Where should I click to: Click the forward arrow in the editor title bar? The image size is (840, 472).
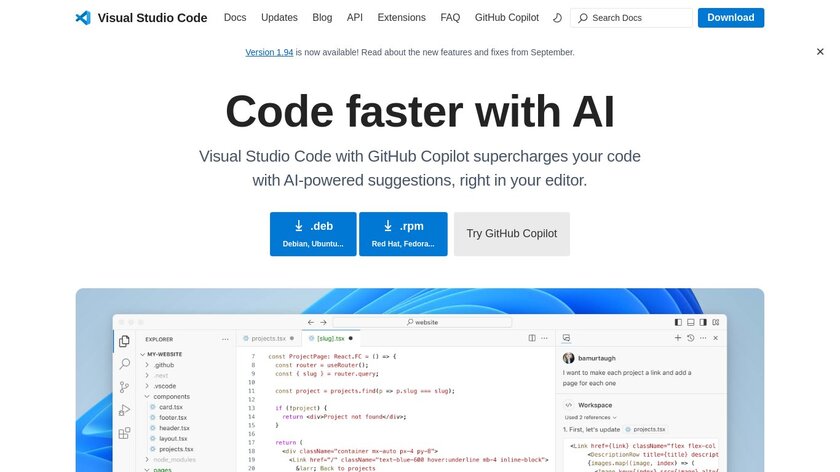(323, 322)
